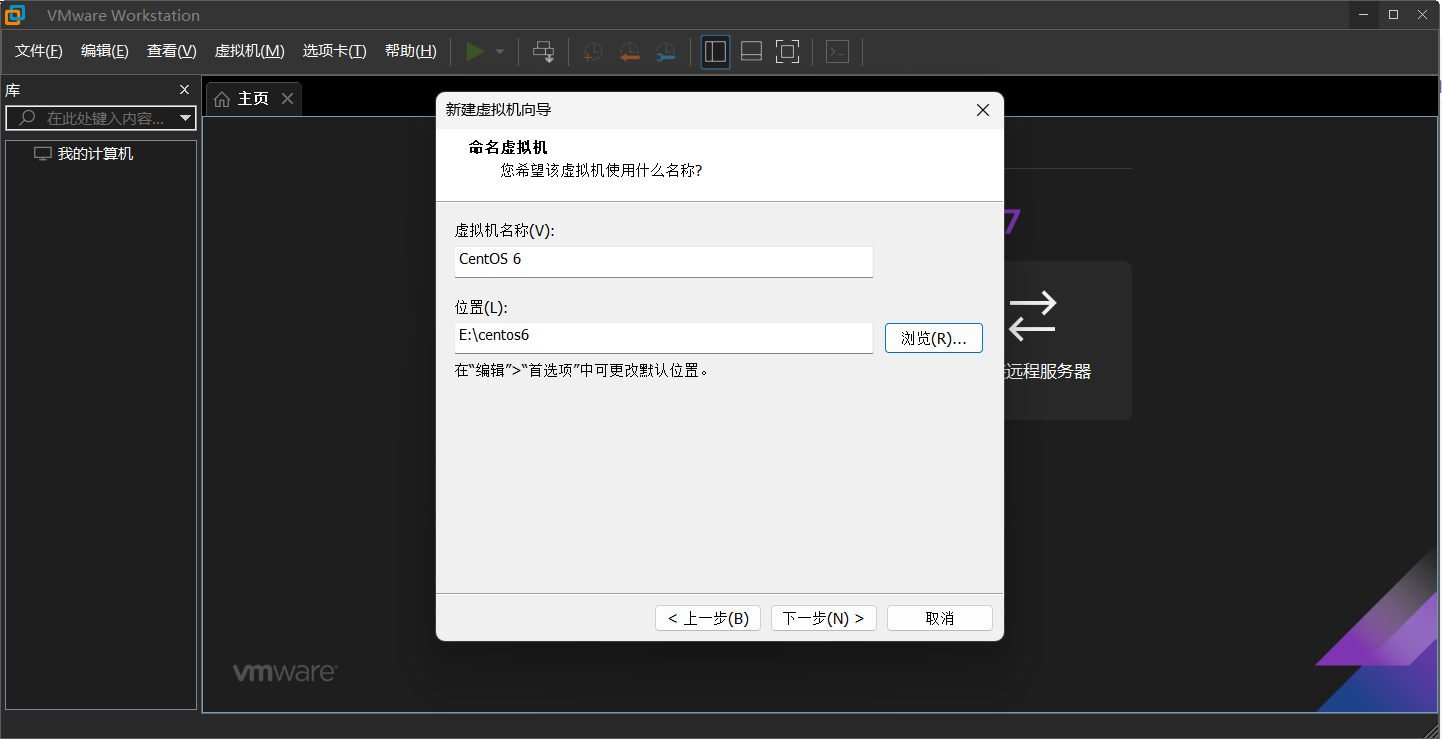
Task: Open the power options dropdown arrow
Action: click(x=500, y=52)
